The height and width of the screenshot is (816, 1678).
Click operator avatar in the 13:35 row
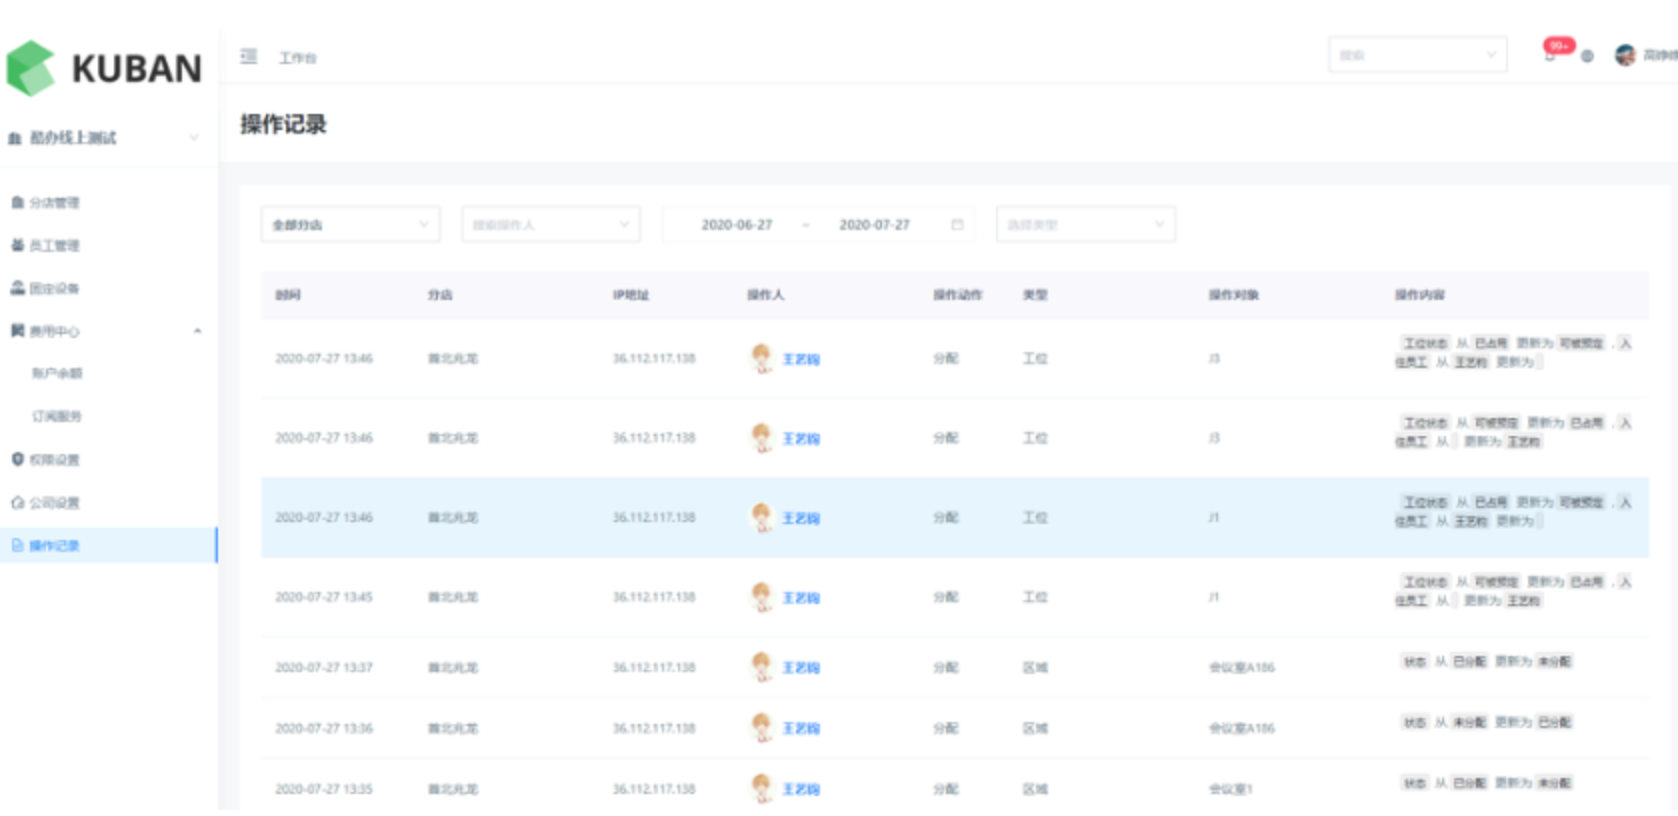click(x=762, y=789)
